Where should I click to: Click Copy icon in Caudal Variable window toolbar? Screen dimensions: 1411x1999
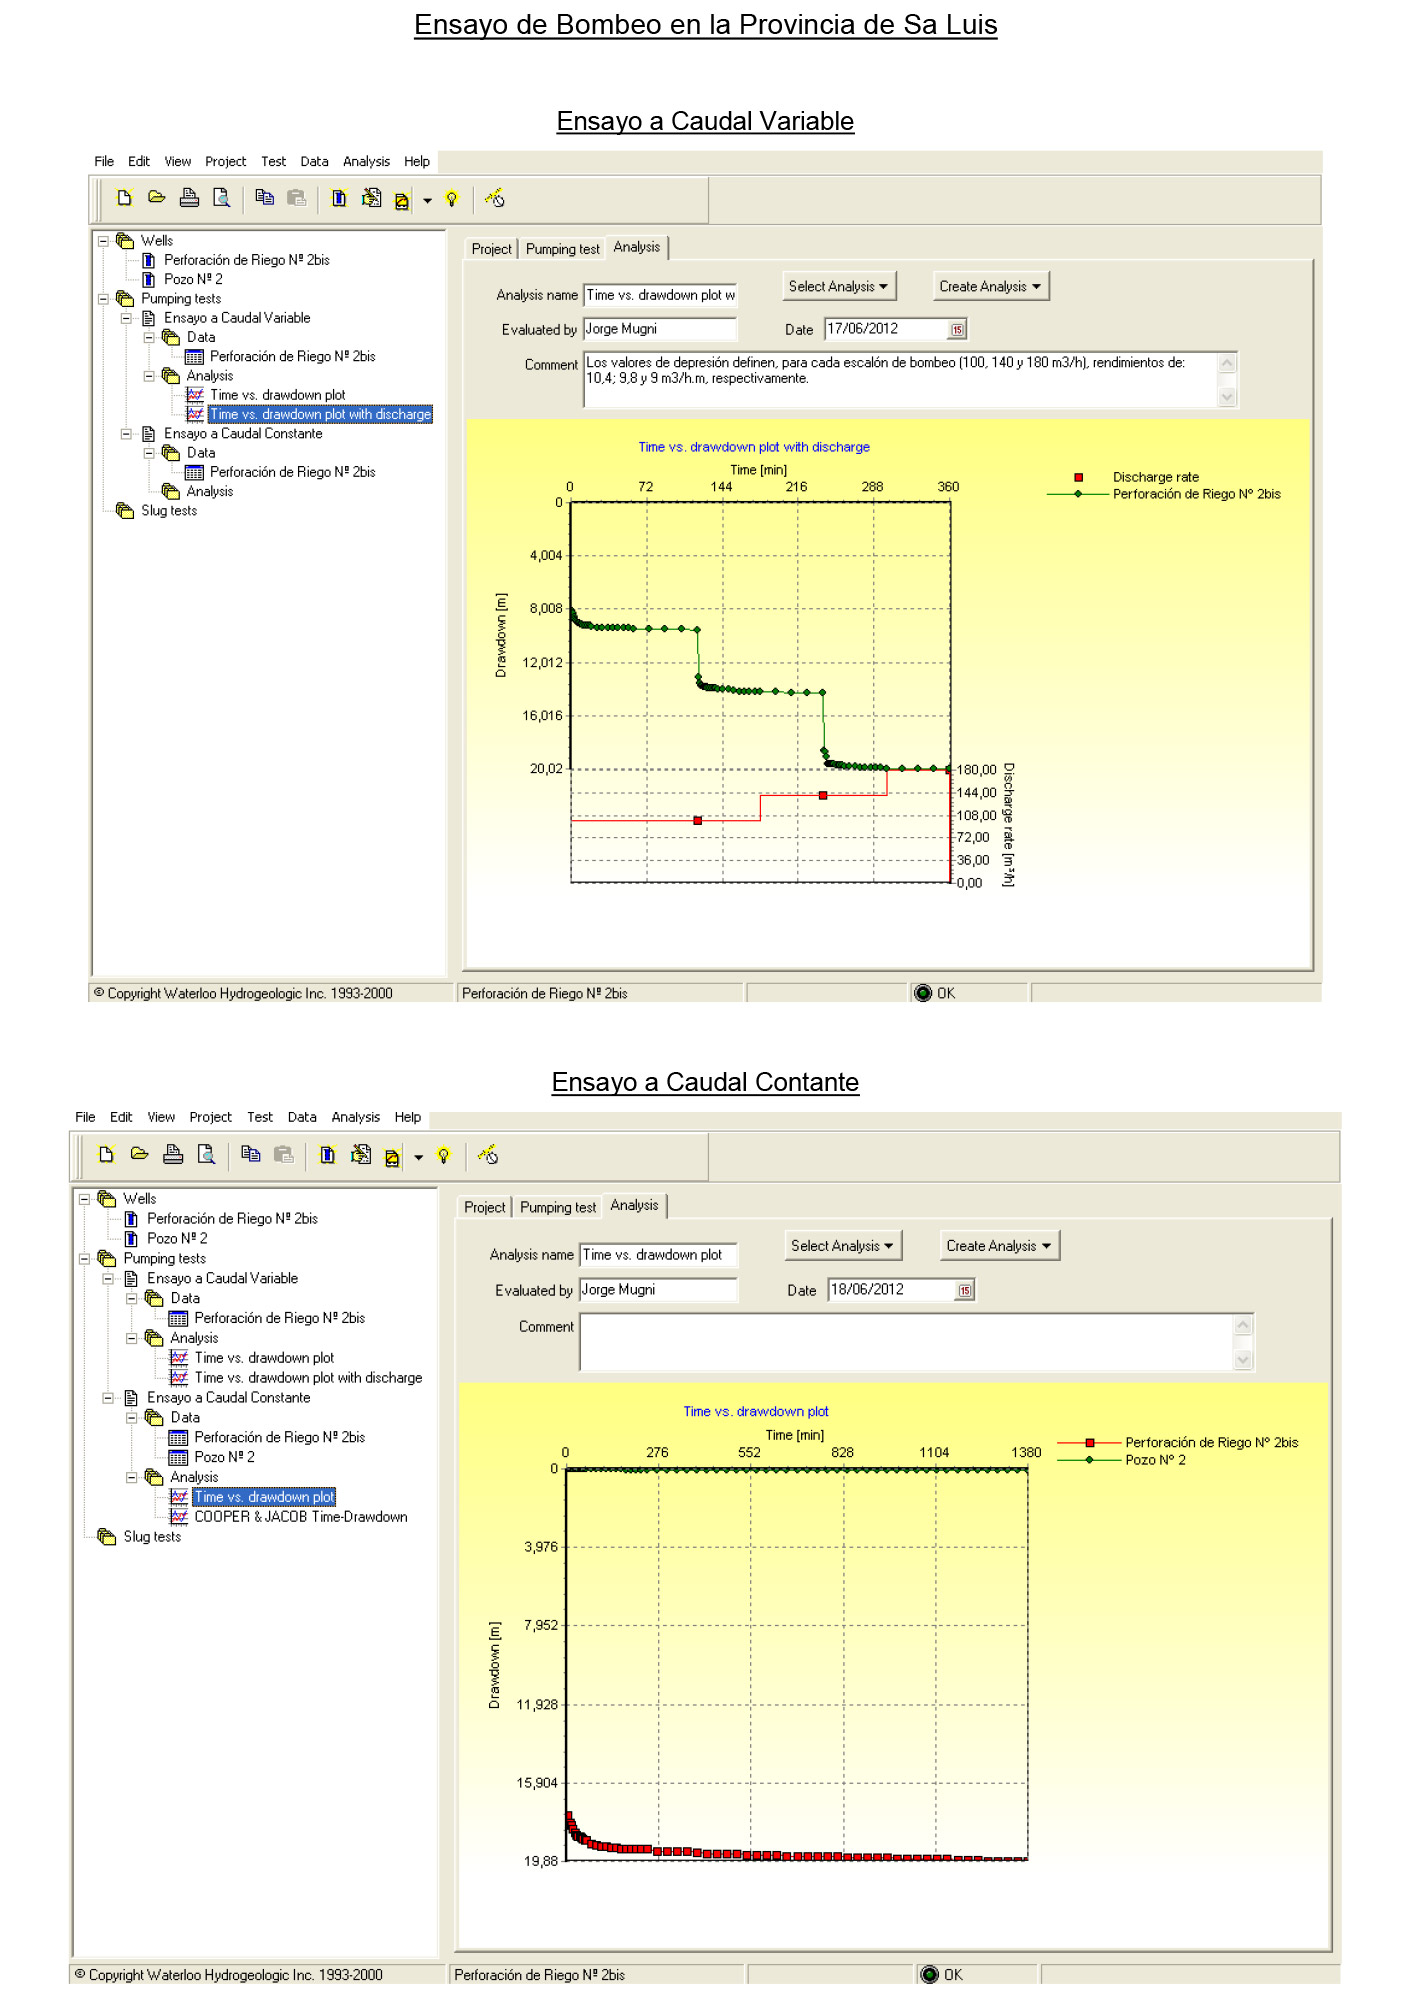(264, 198)
